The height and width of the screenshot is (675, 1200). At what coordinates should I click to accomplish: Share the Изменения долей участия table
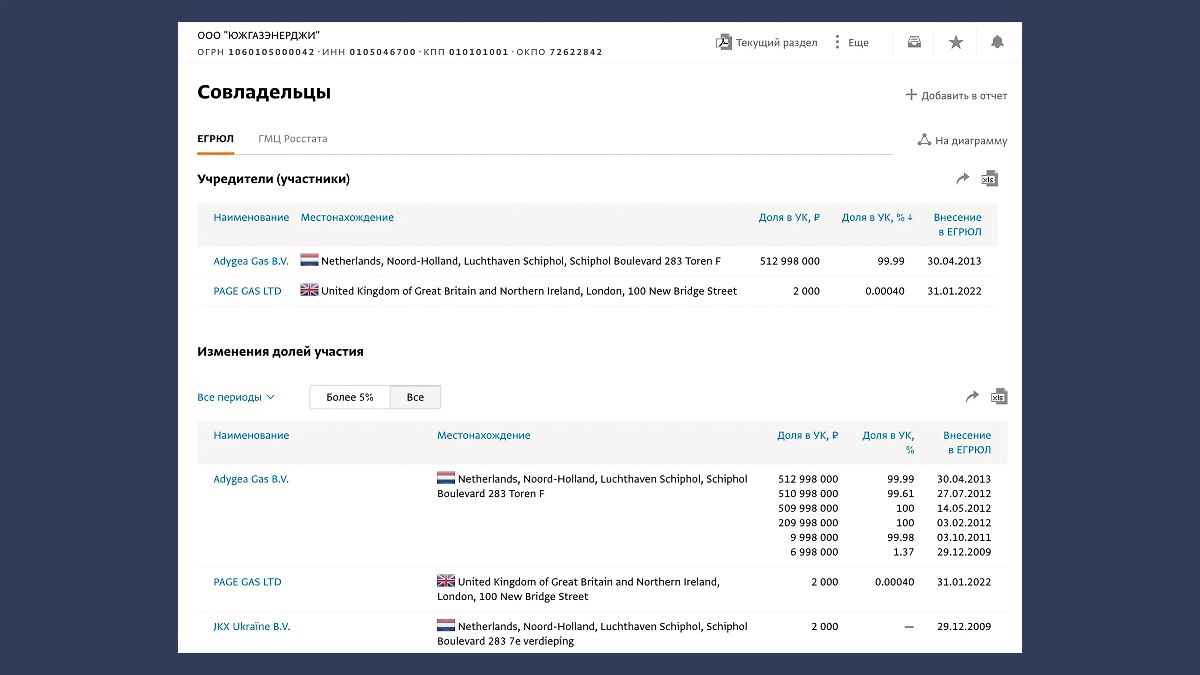coord(972,397)
